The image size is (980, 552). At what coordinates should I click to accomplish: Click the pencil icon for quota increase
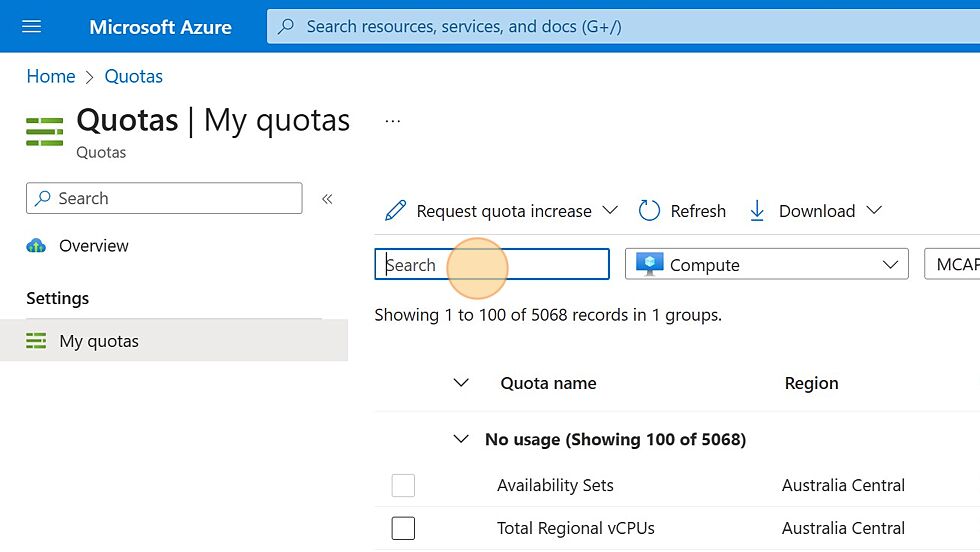(396, 211)
